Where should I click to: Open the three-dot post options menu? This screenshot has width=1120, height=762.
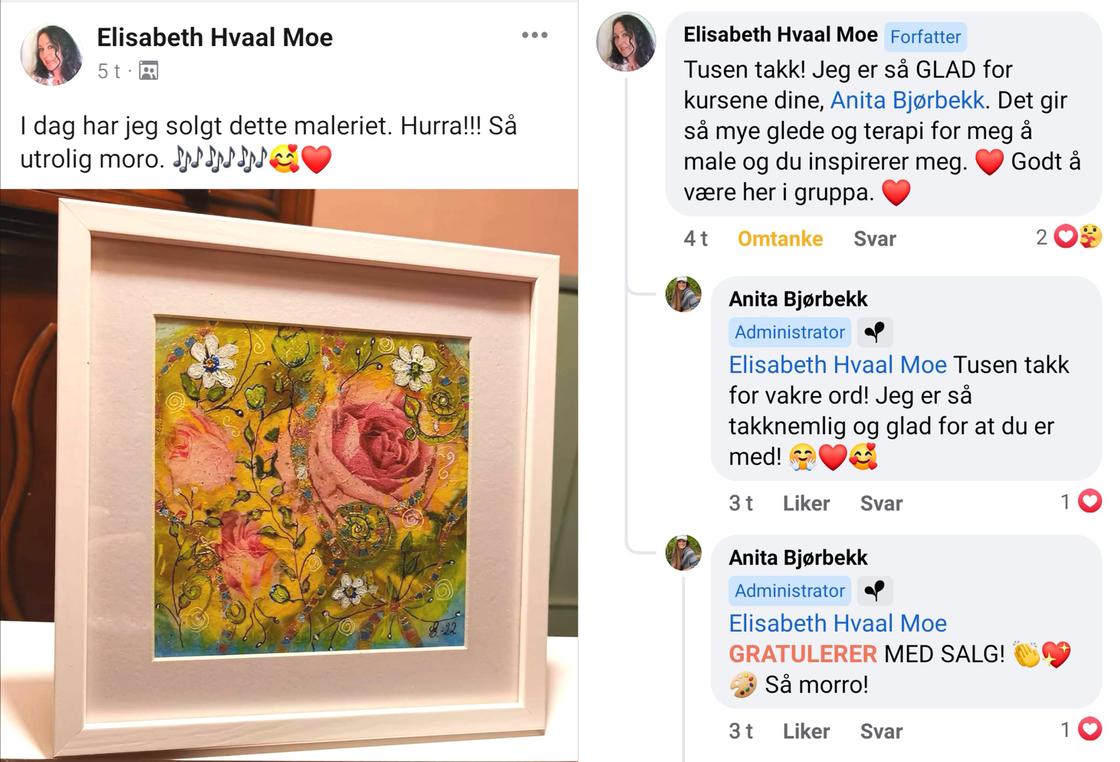[x=534, y=35]
